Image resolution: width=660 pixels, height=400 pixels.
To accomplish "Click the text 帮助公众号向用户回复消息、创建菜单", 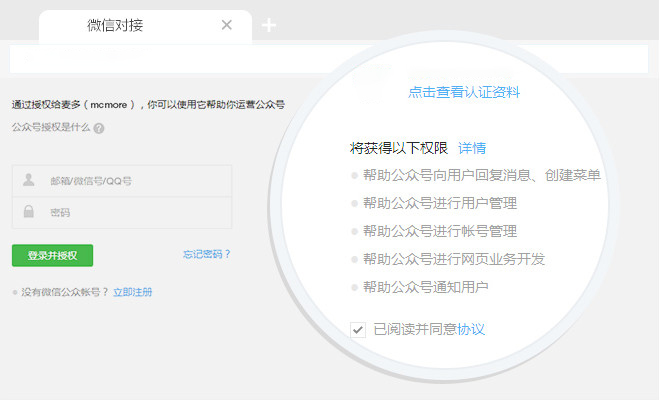I will [x=482, y=175].
